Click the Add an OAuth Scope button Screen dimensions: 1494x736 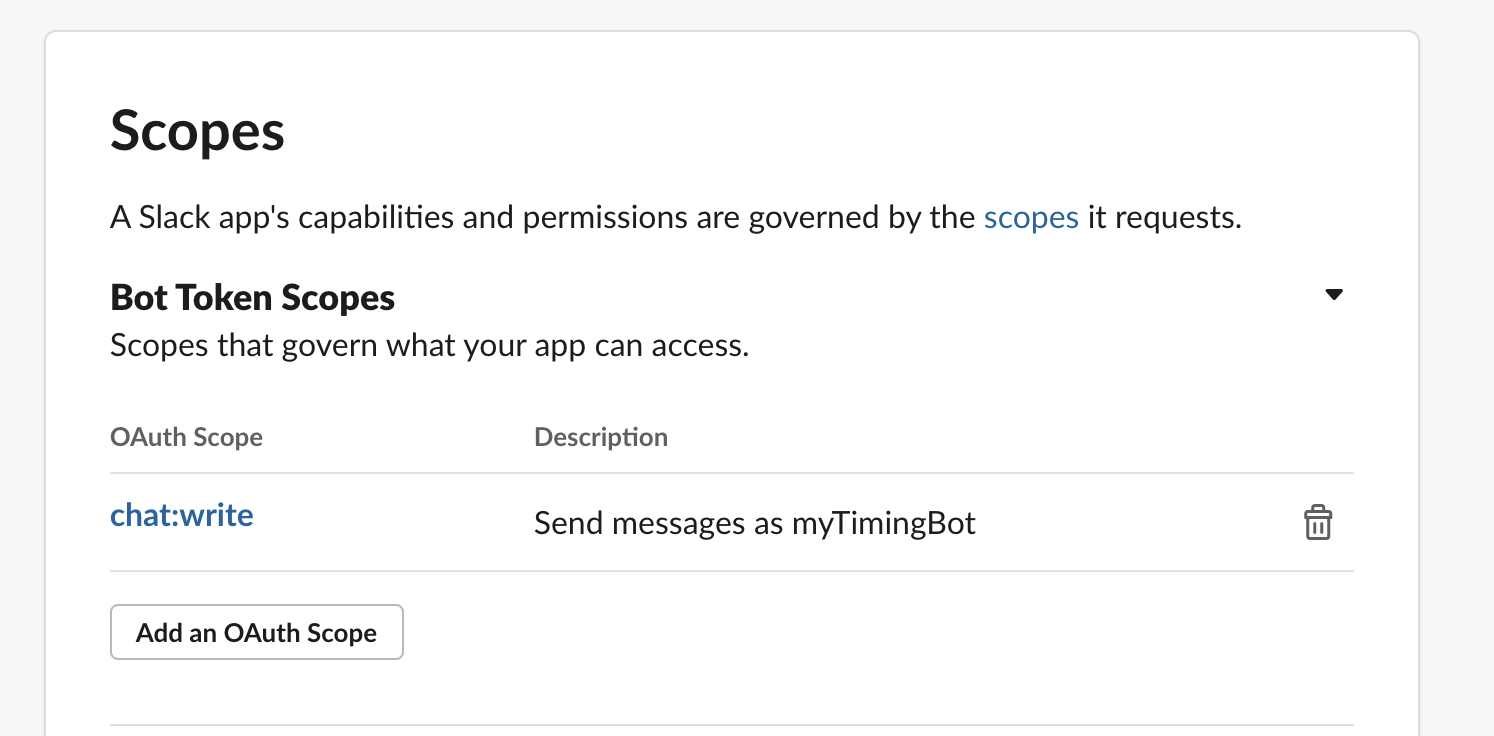(x=257, y=632)
